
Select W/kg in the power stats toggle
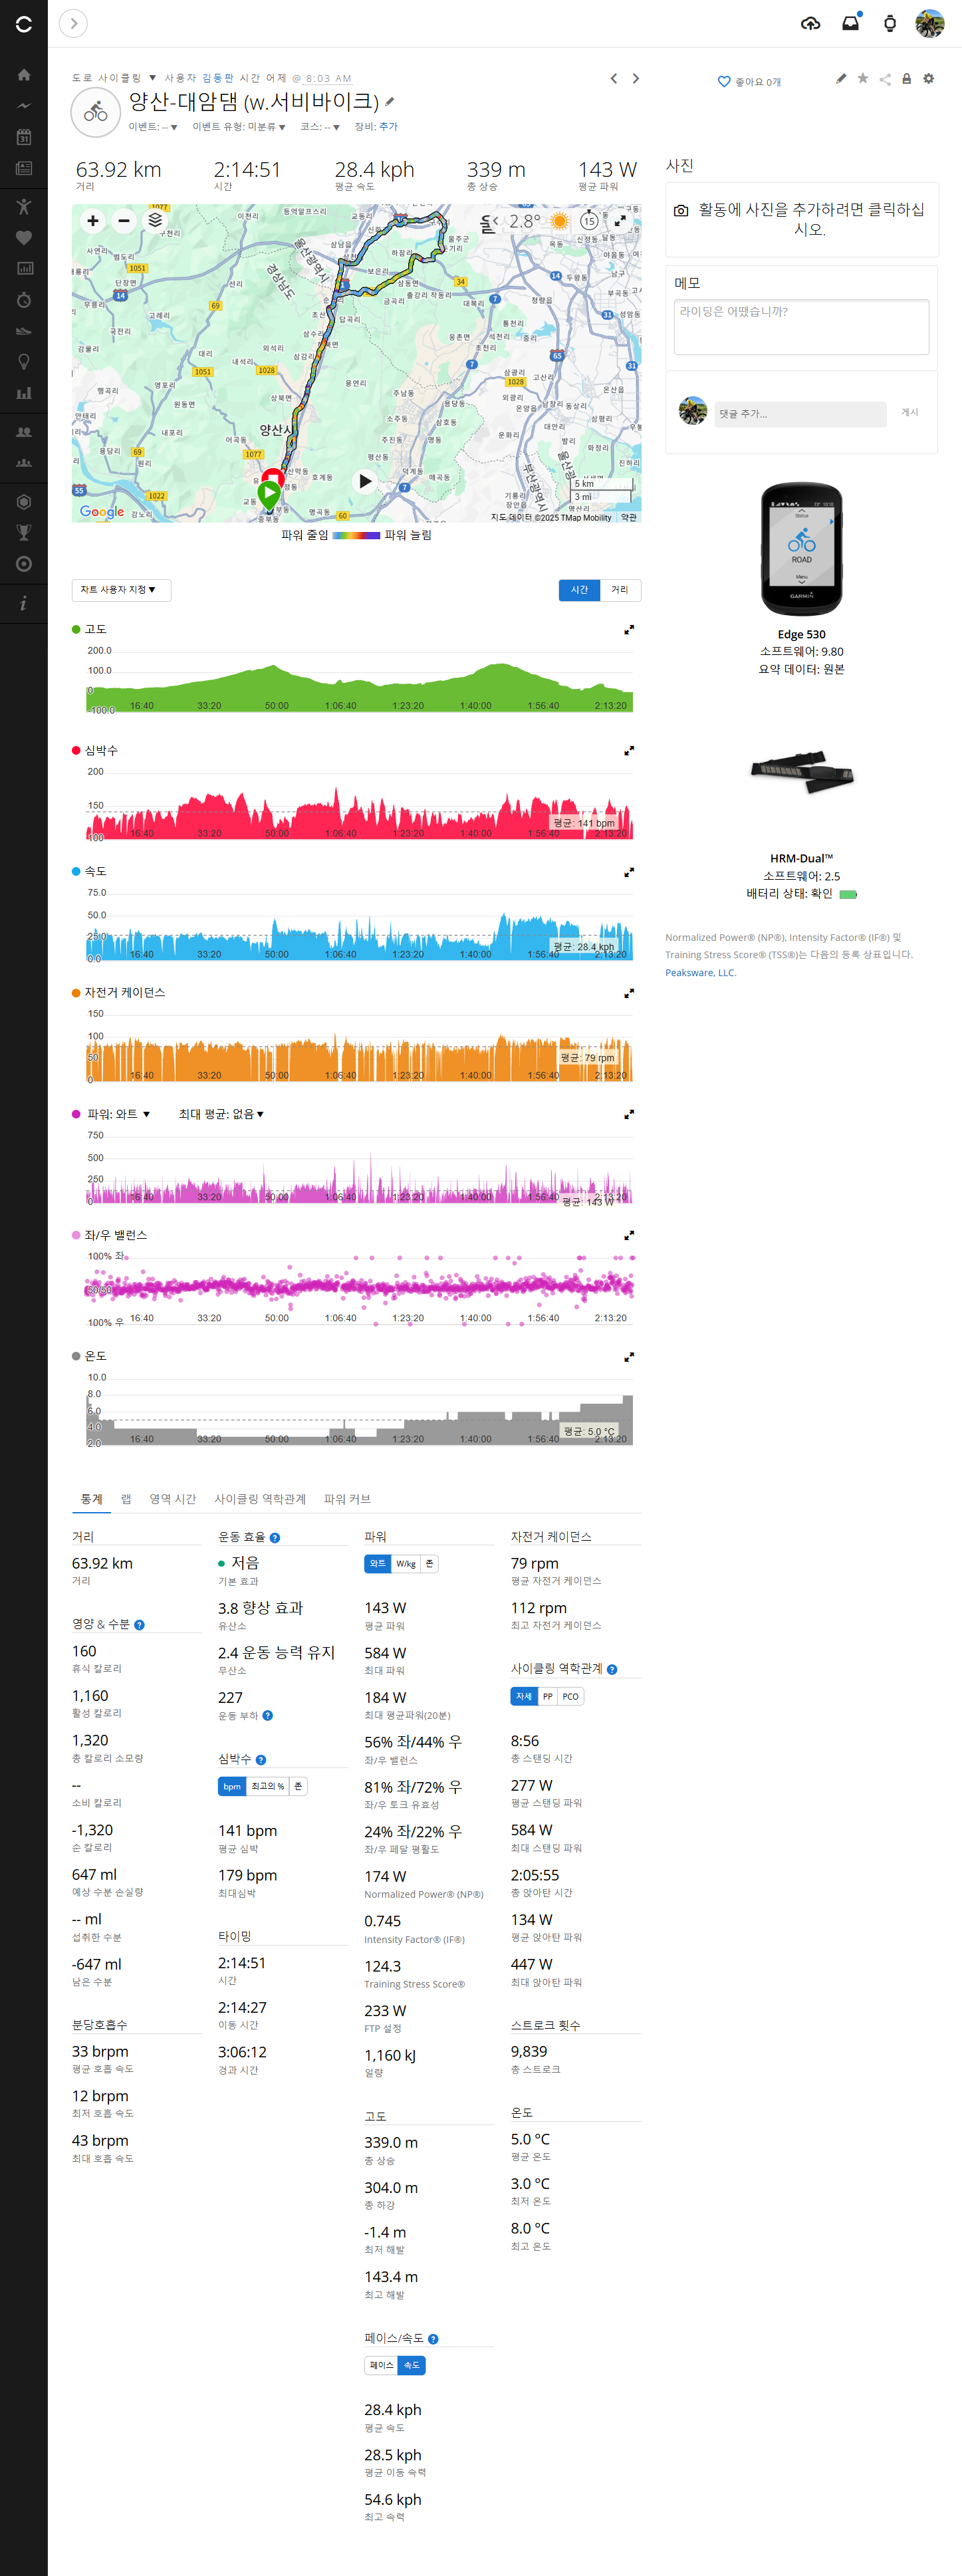click(405, 1563)
